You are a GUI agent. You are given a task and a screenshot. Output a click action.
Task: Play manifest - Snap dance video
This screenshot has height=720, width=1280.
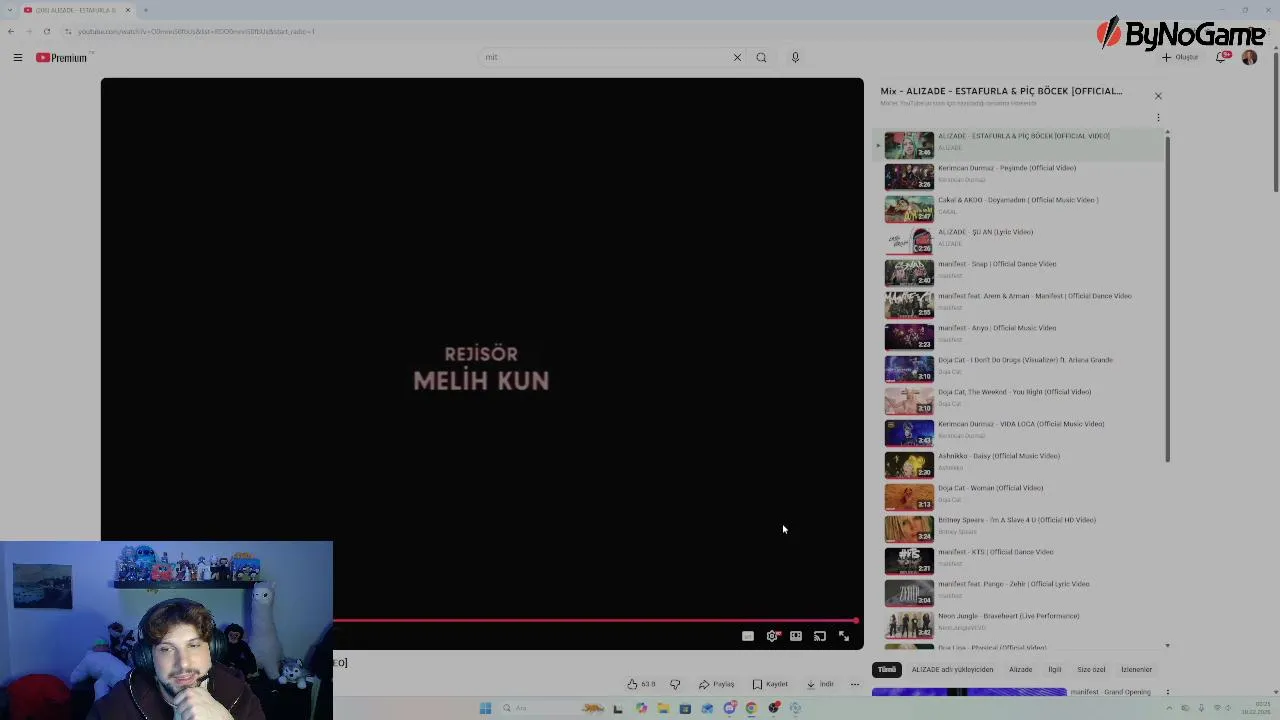(x=1020, y=272)
